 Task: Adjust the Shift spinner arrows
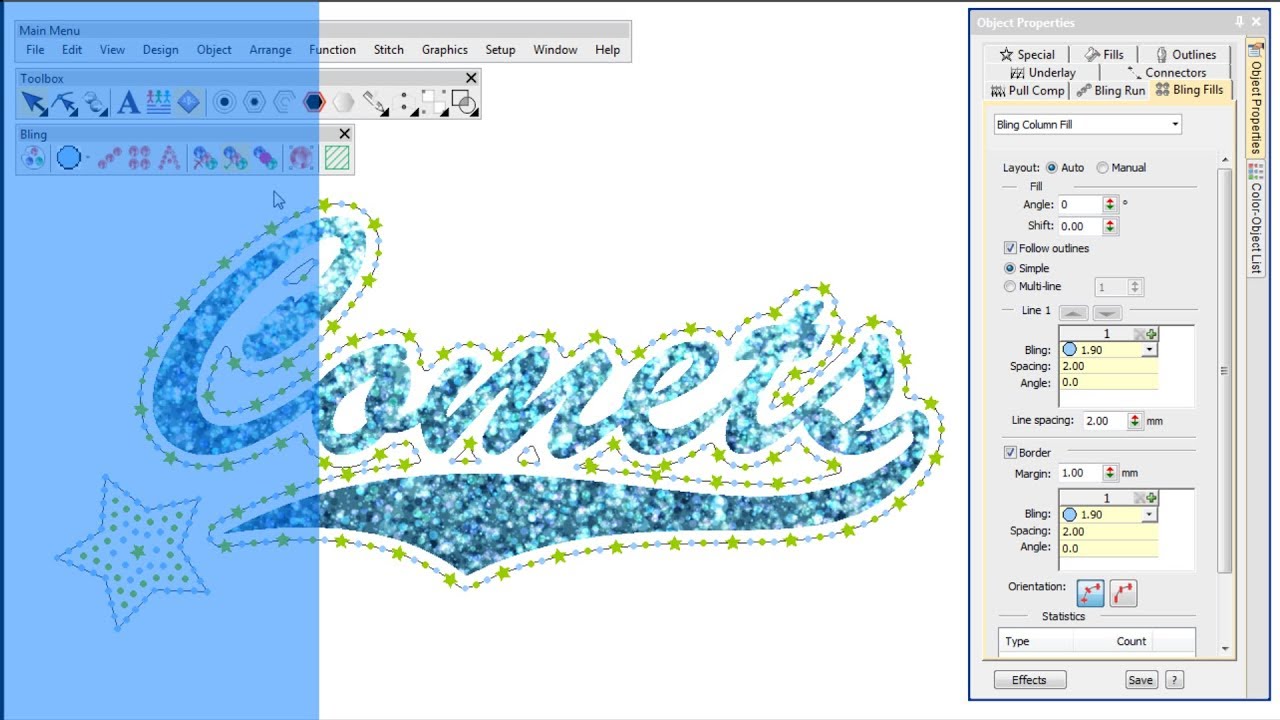(1110, 226)
